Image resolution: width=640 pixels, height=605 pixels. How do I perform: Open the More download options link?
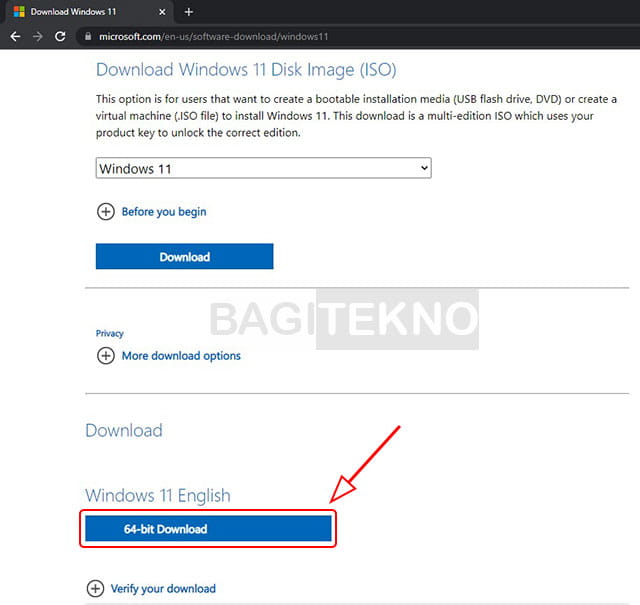(x=181, y=356)
